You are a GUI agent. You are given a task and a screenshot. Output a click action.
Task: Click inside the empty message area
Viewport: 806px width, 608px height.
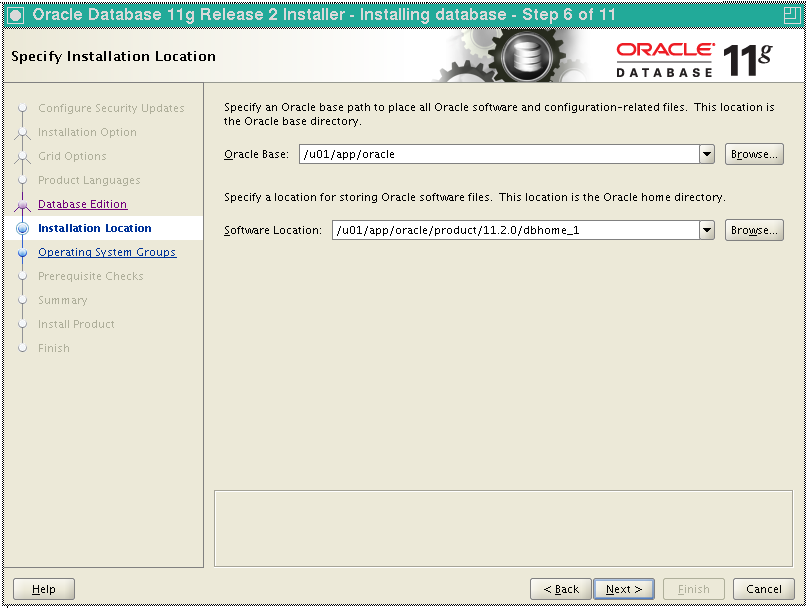point(503,528)
